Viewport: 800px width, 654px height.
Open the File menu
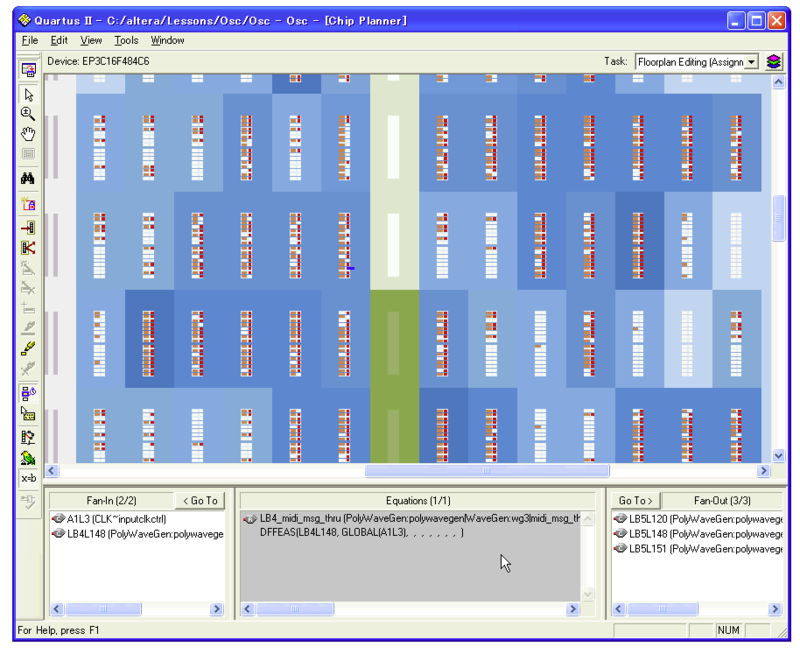[x=30, y=40]
